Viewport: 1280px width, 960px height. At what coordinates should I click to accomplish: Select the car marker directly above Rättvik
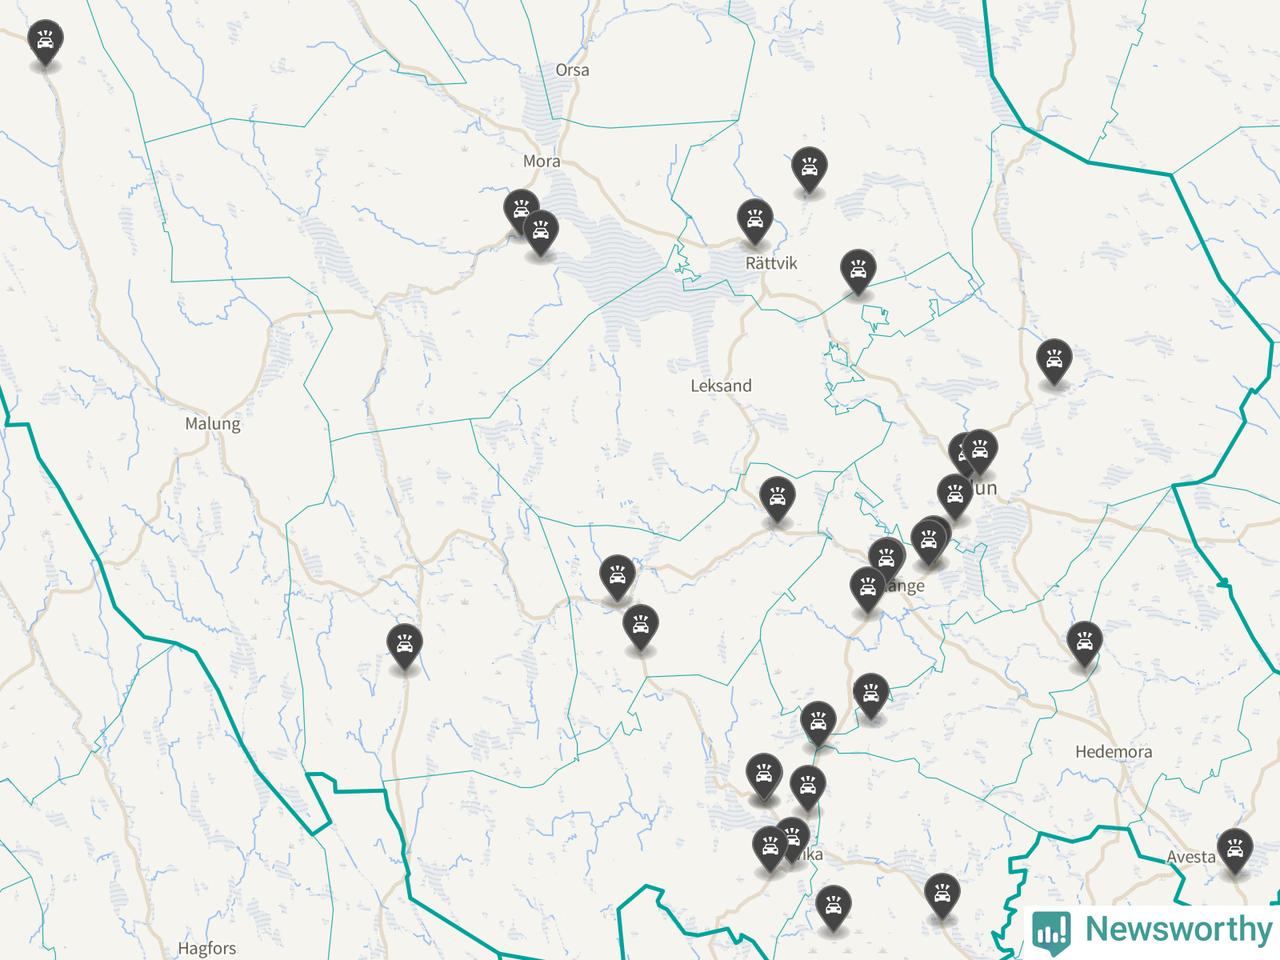753,220
